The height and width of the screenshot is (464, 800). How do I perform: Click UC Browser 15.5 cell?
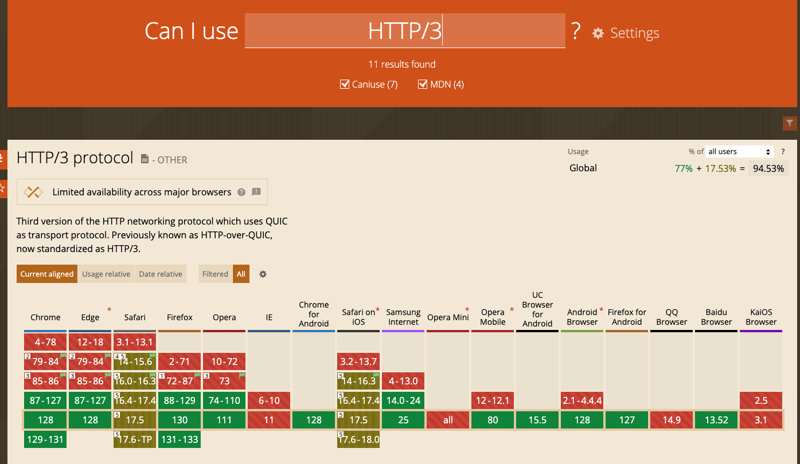tap(537, 420)
